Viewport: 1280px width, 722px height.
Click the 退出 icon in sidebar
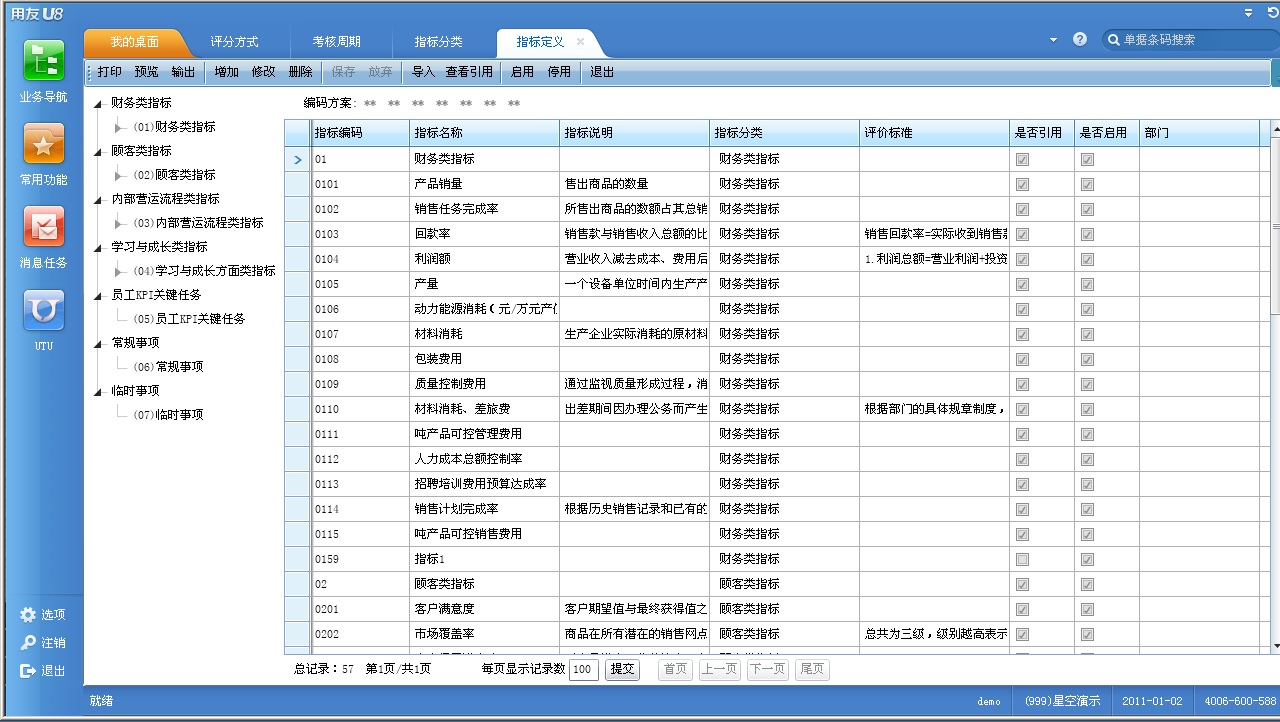point(28,671)
